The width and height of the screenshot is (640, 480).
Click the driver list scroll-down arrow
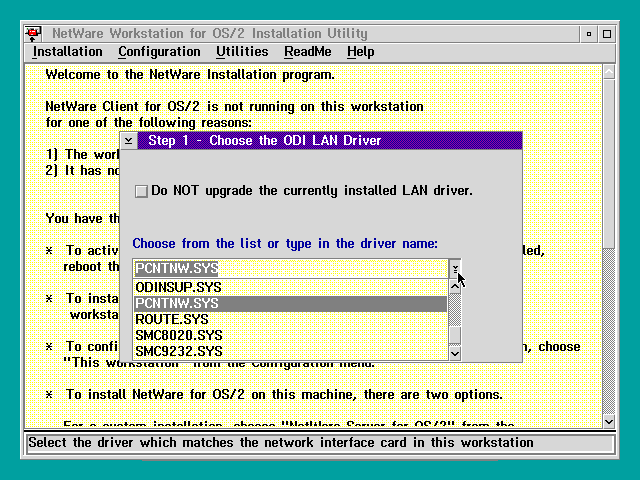click(455, 352)
